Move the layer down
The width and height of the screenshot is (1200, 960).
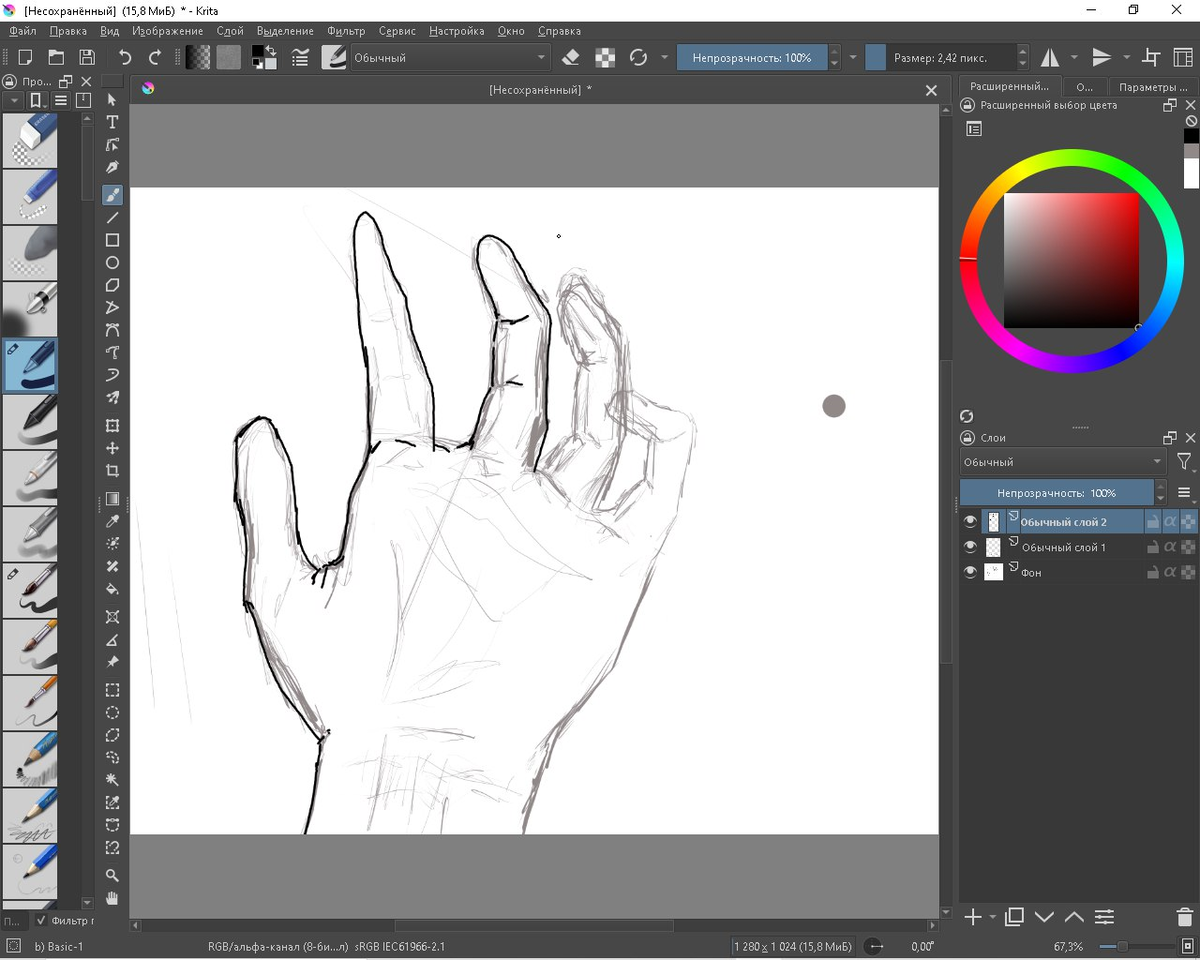coord(1045,917)
